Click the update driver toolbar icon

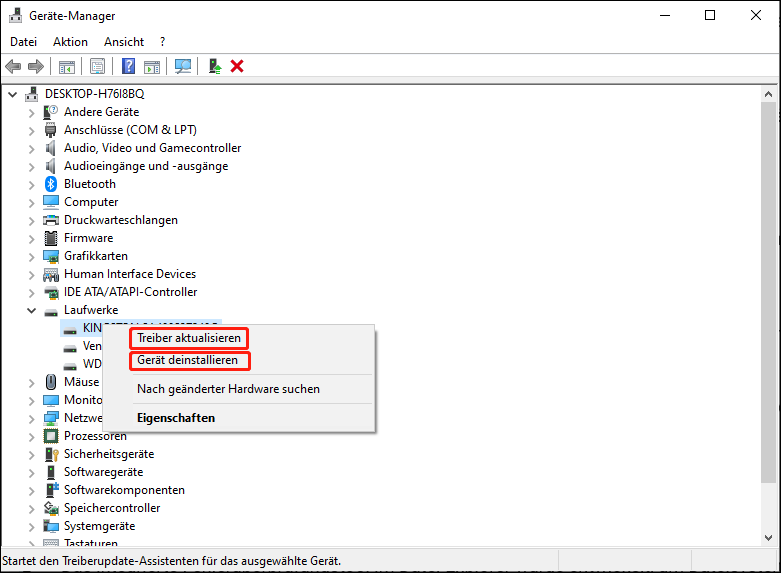(x=215, y=66)
